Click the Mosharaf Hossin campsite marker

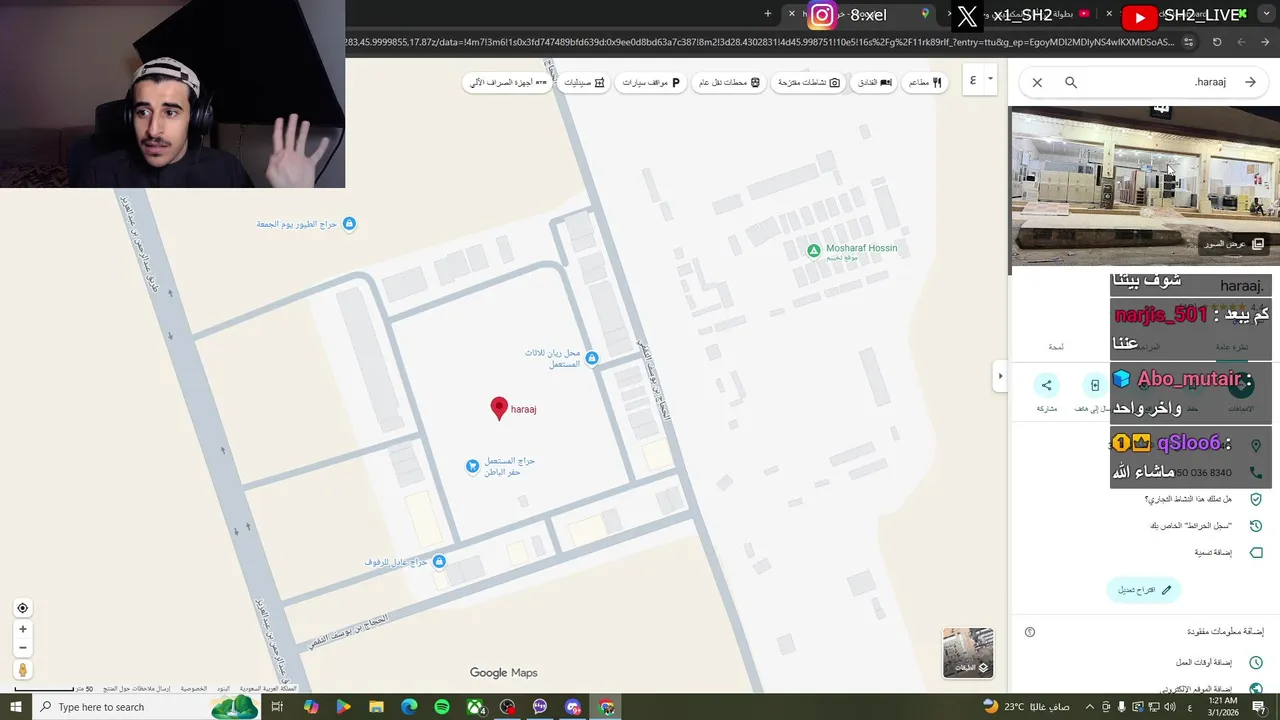coord(814,250)
